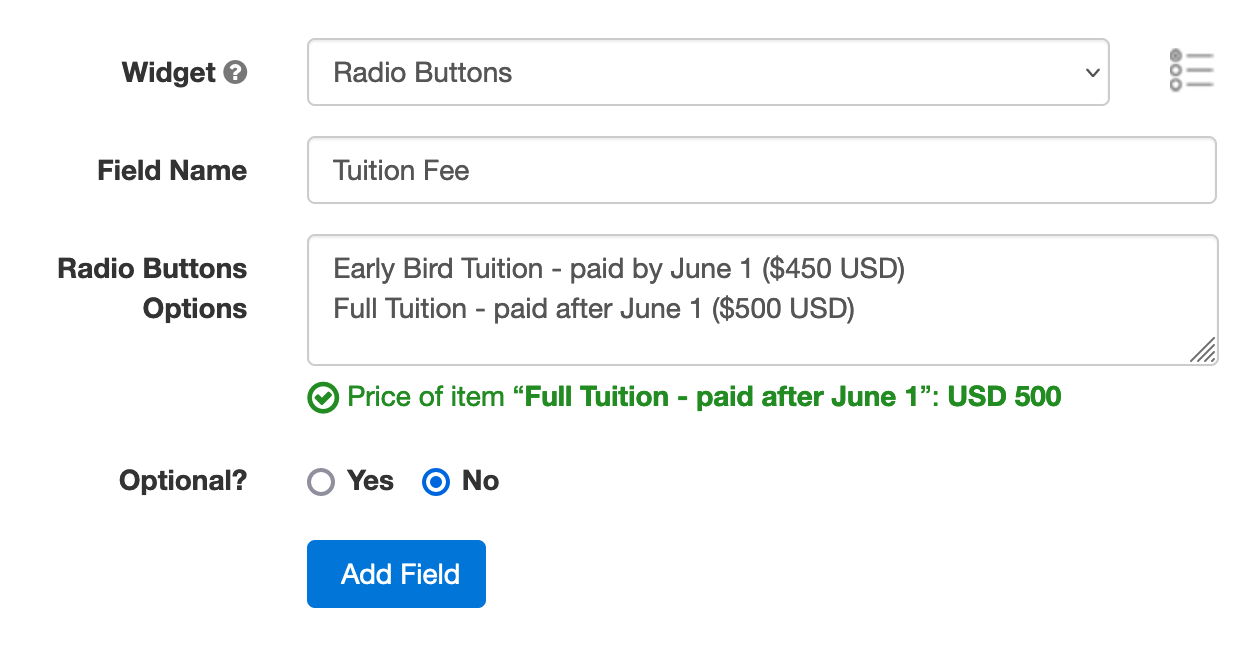Click the radio list icon next to Widget dropdown

pos(1191,71)
